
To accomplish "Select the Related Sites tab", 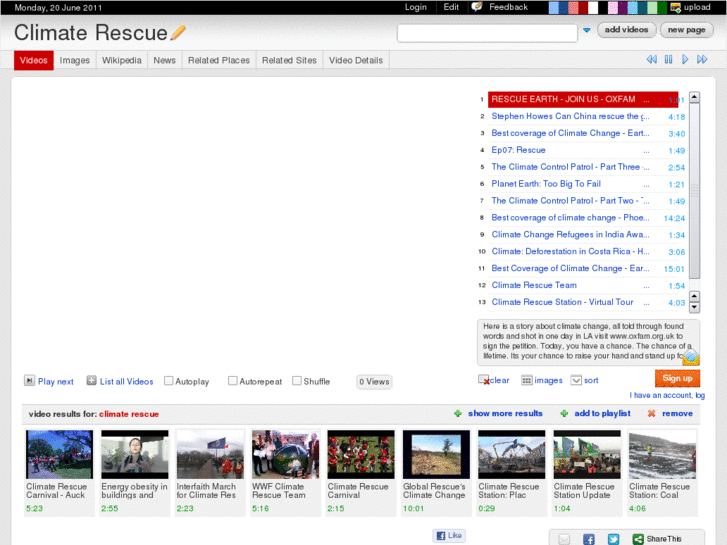I will pyautogui.click(x=289, y=60).
